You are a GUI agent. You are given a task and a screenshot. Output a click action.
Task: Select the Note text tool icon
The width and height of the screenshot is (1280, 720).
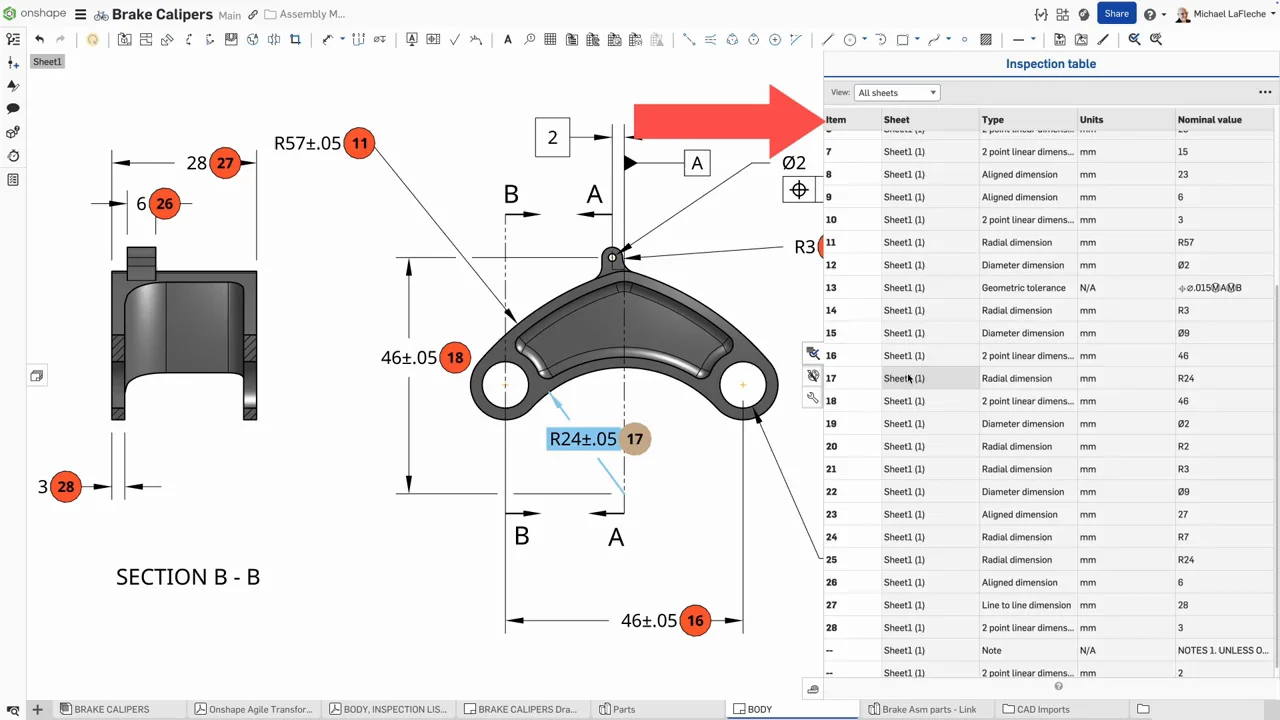(508, 40)
